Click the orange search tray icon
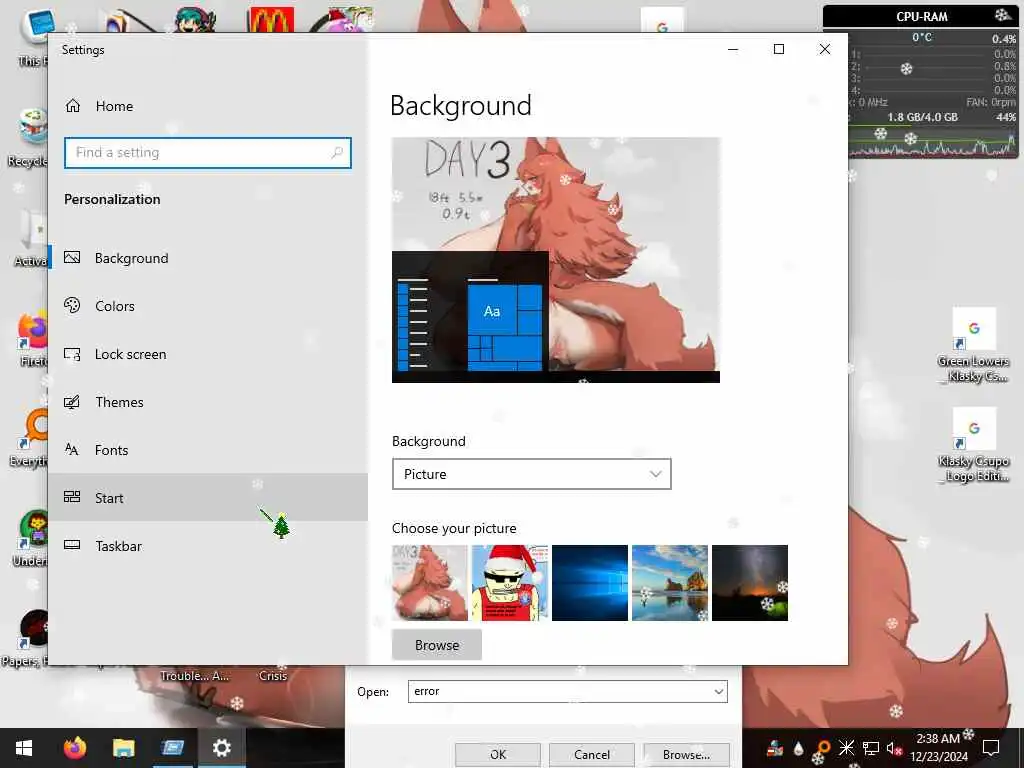The width and height of the screenshot is (1024, 768). point(822,748)
